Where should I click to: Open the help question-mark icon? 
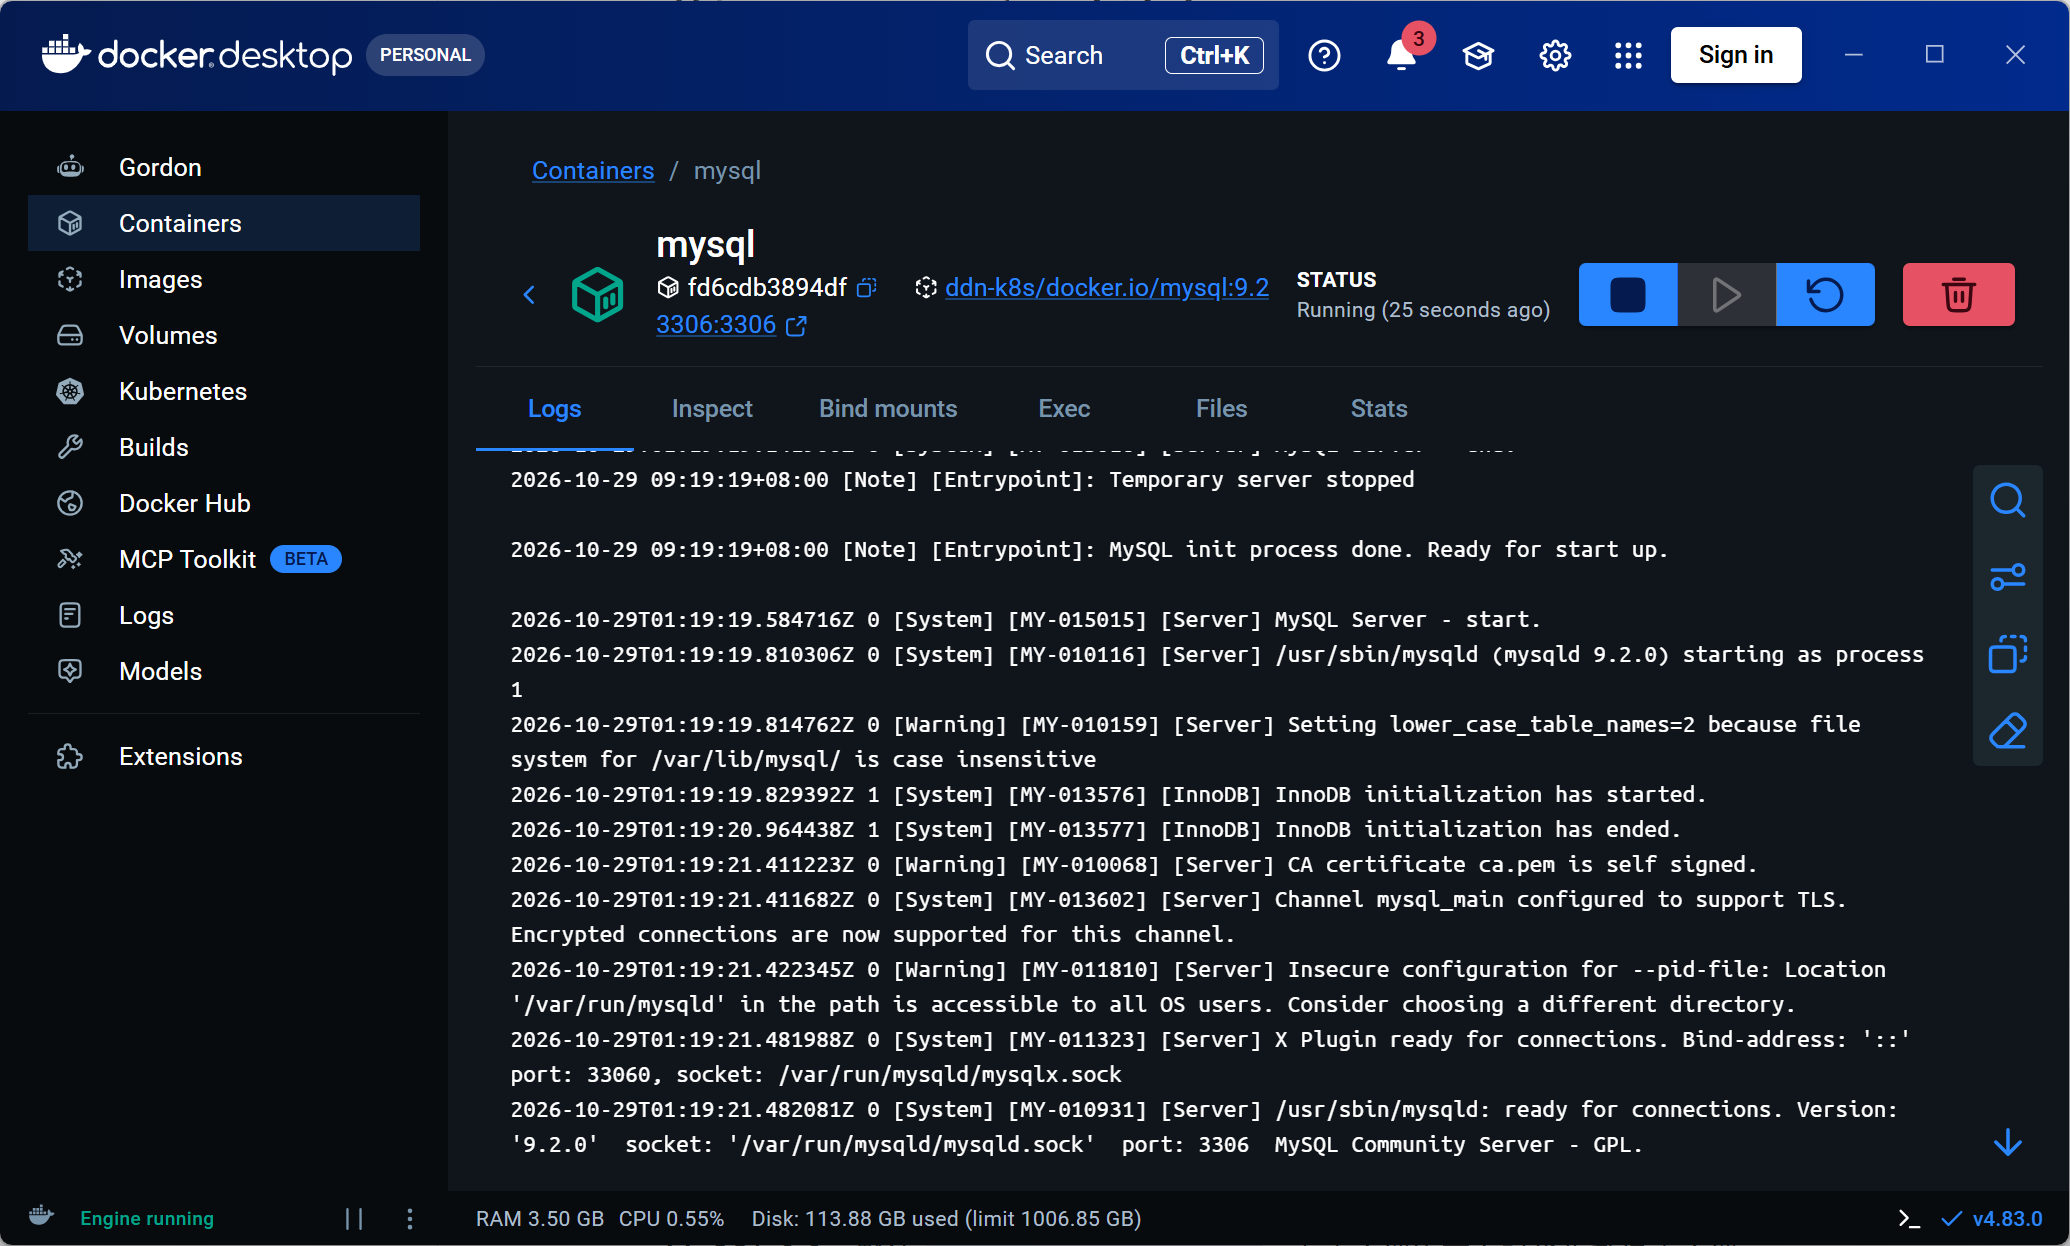pos(1324,55)
